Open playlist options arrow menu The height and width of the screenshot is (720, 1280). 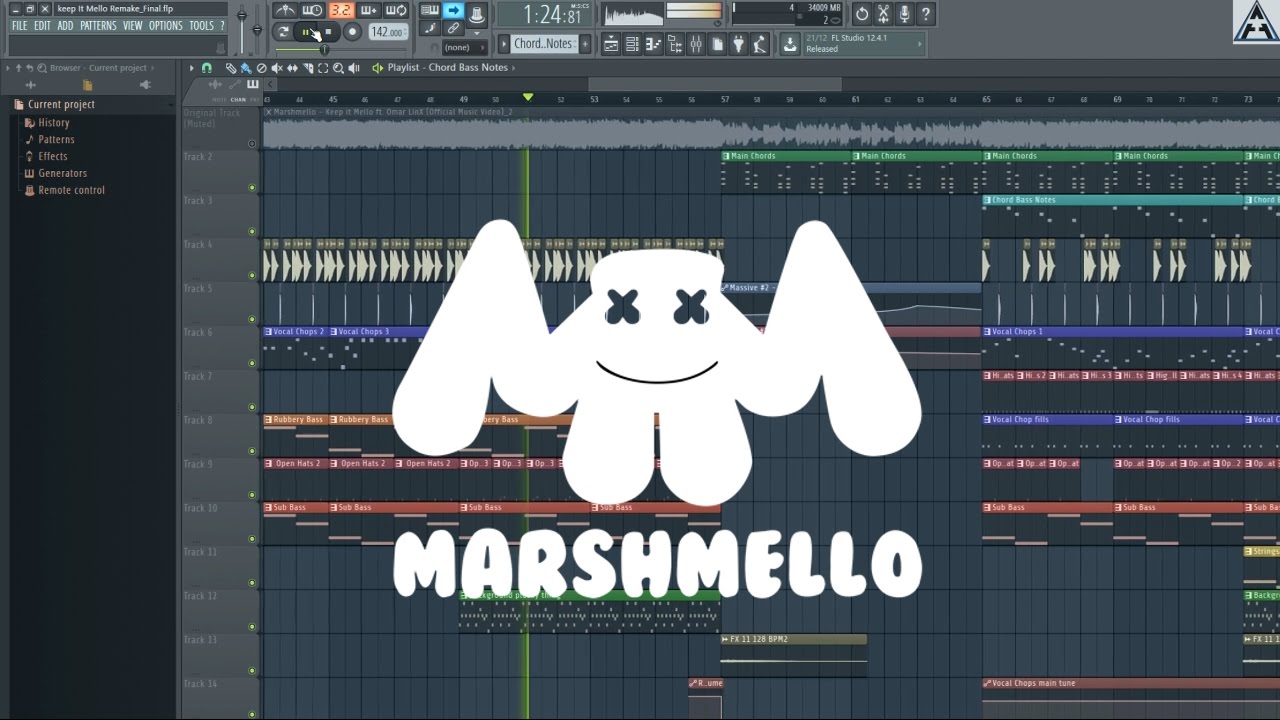click(192, 68)
